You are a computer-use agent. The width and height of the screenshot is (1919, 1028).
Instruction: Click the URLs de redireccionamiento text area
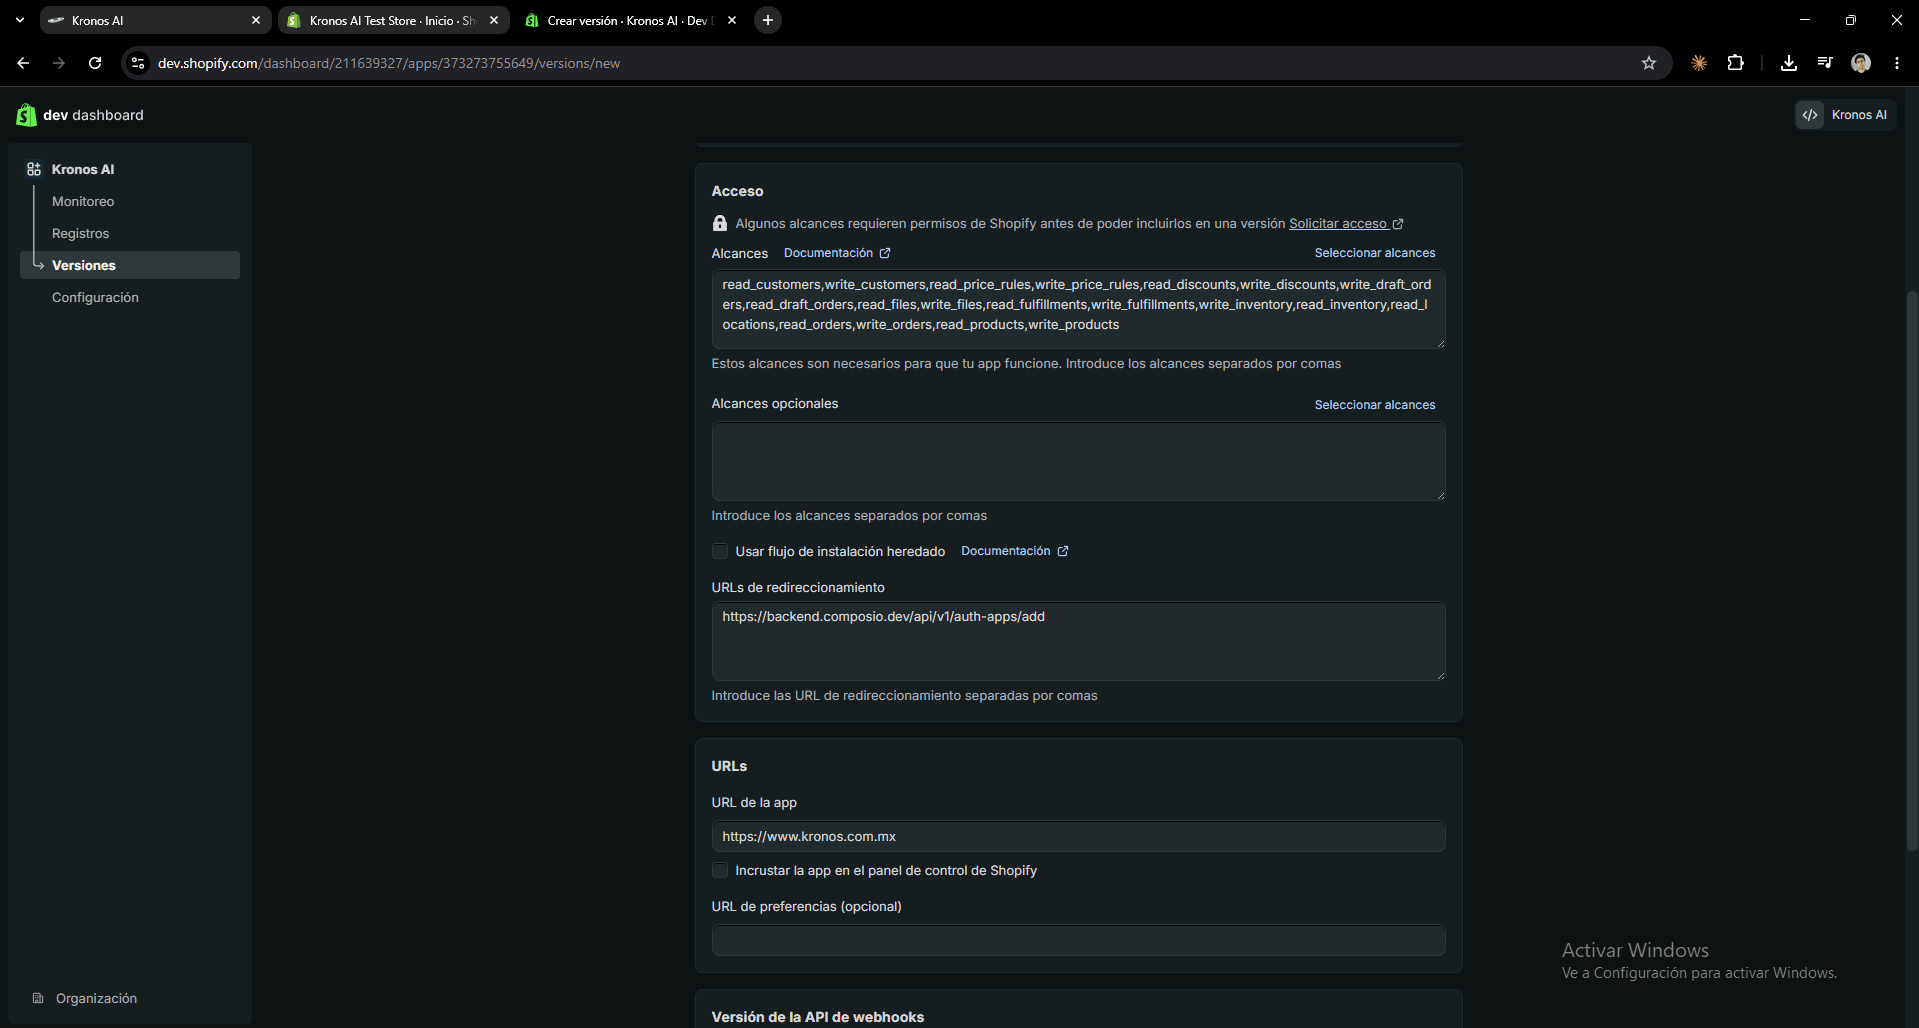1078,641
